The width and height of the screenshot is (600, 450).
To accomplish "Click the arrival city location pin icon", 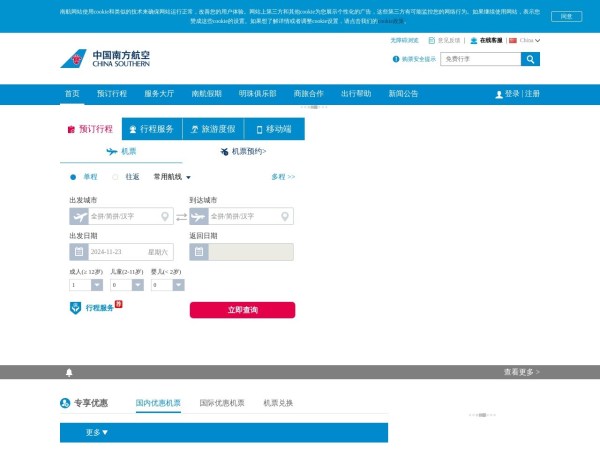I will tap(285, 216).
